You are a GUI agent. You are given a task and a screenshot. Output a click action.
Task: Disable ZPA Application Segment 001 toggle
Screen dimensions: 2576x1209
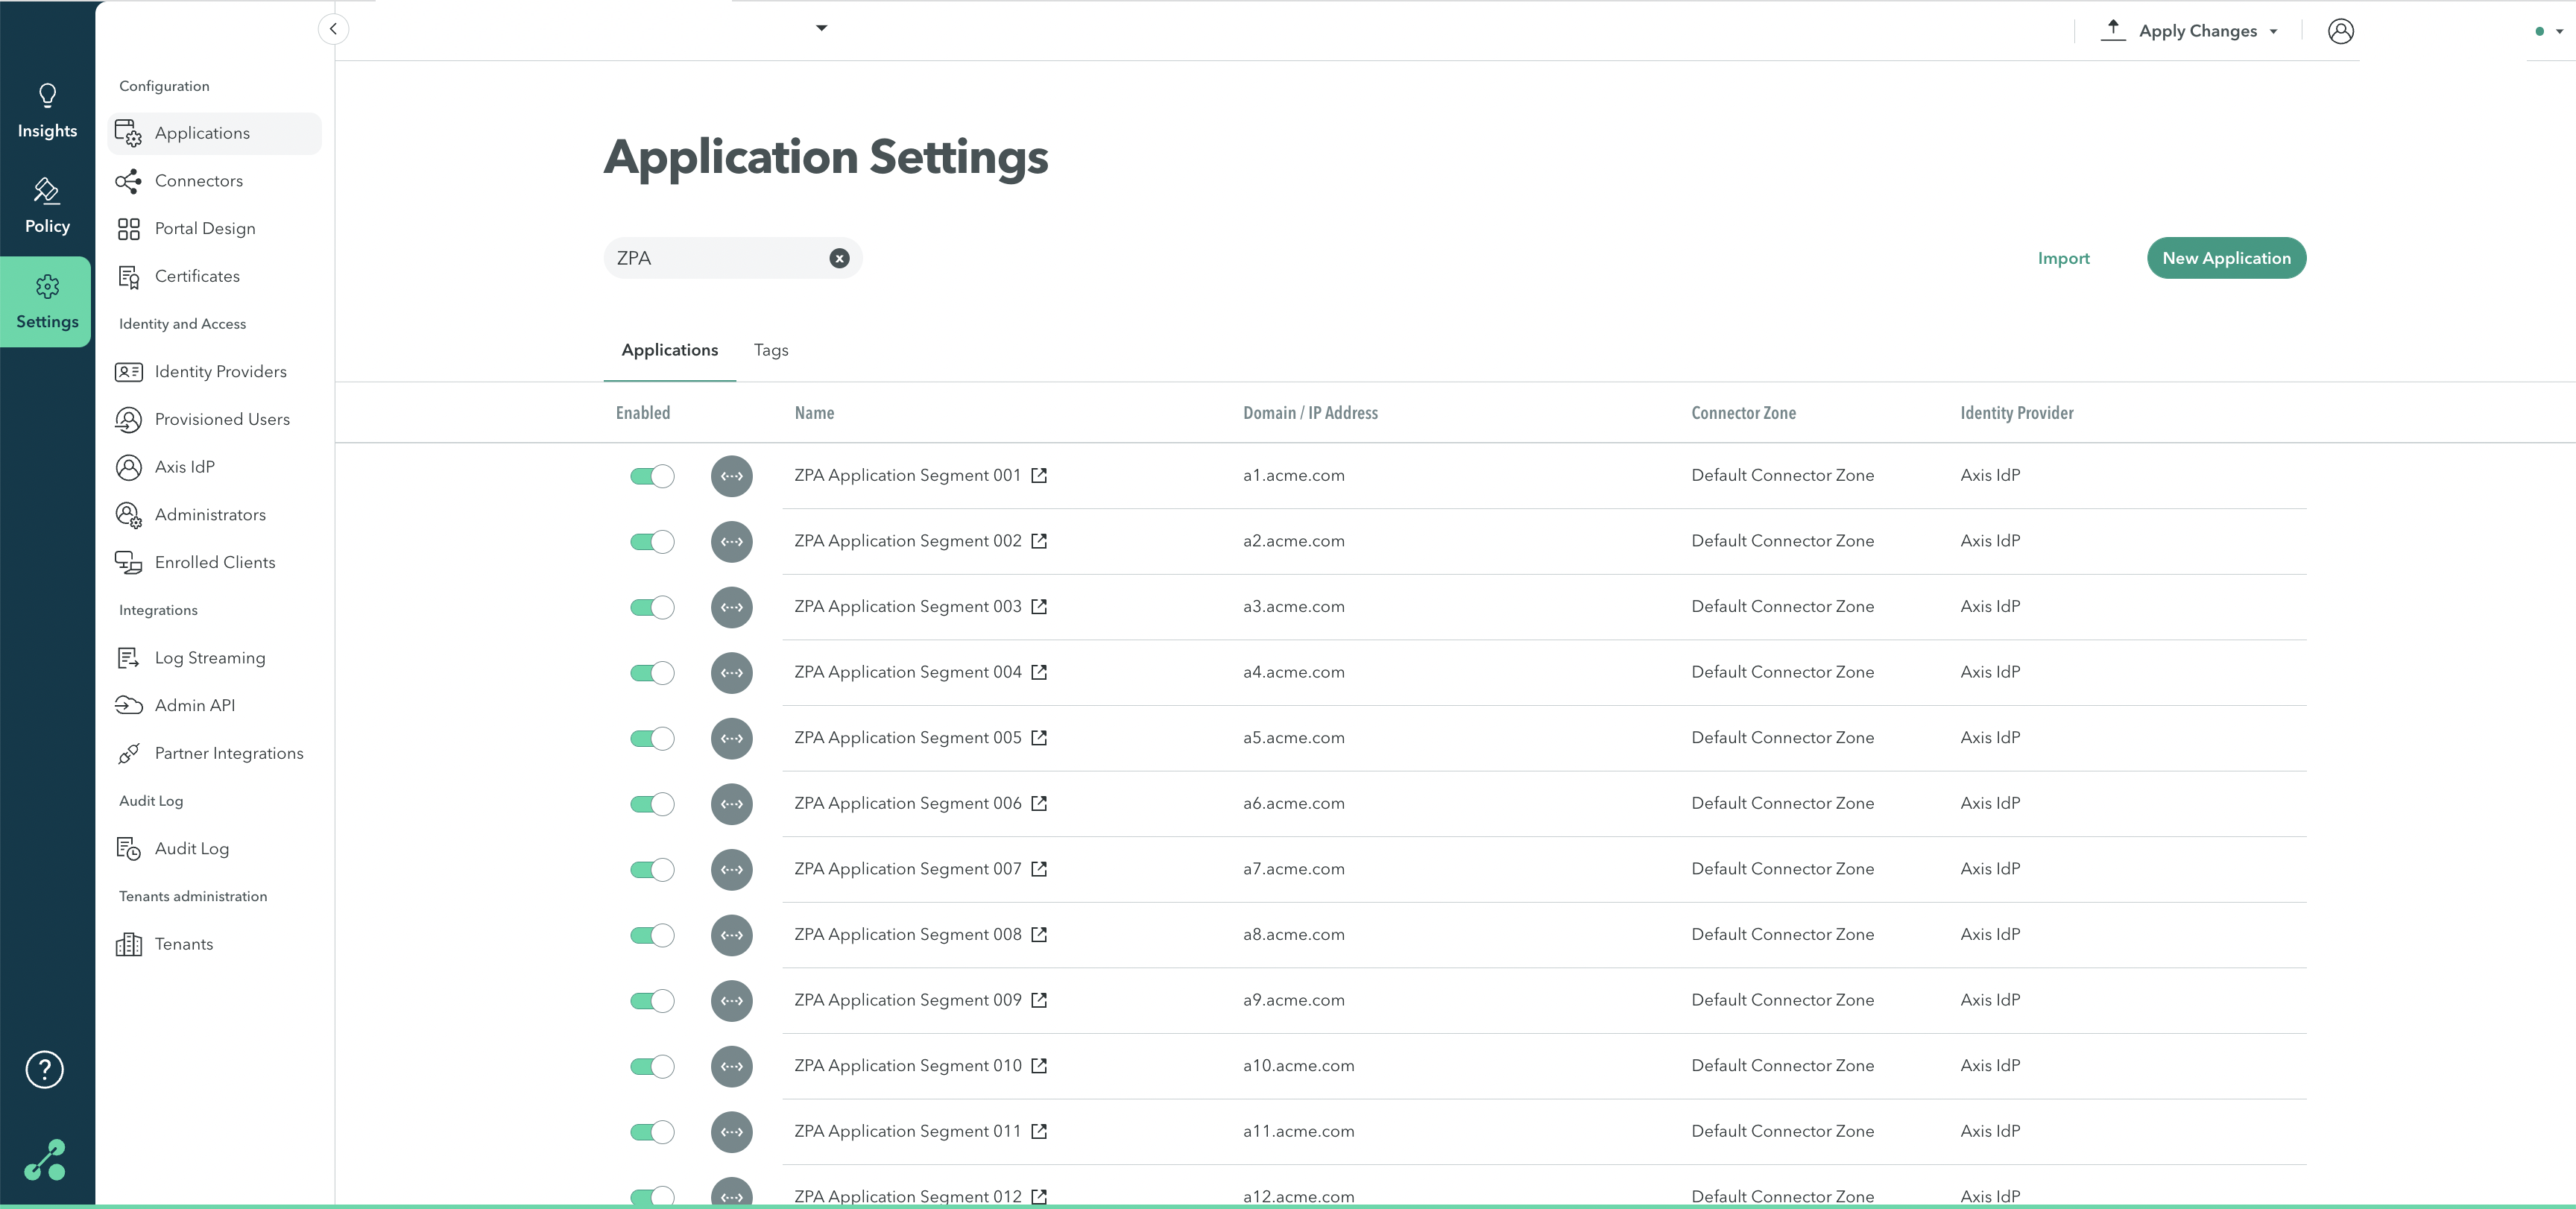(x=652, y=476)
